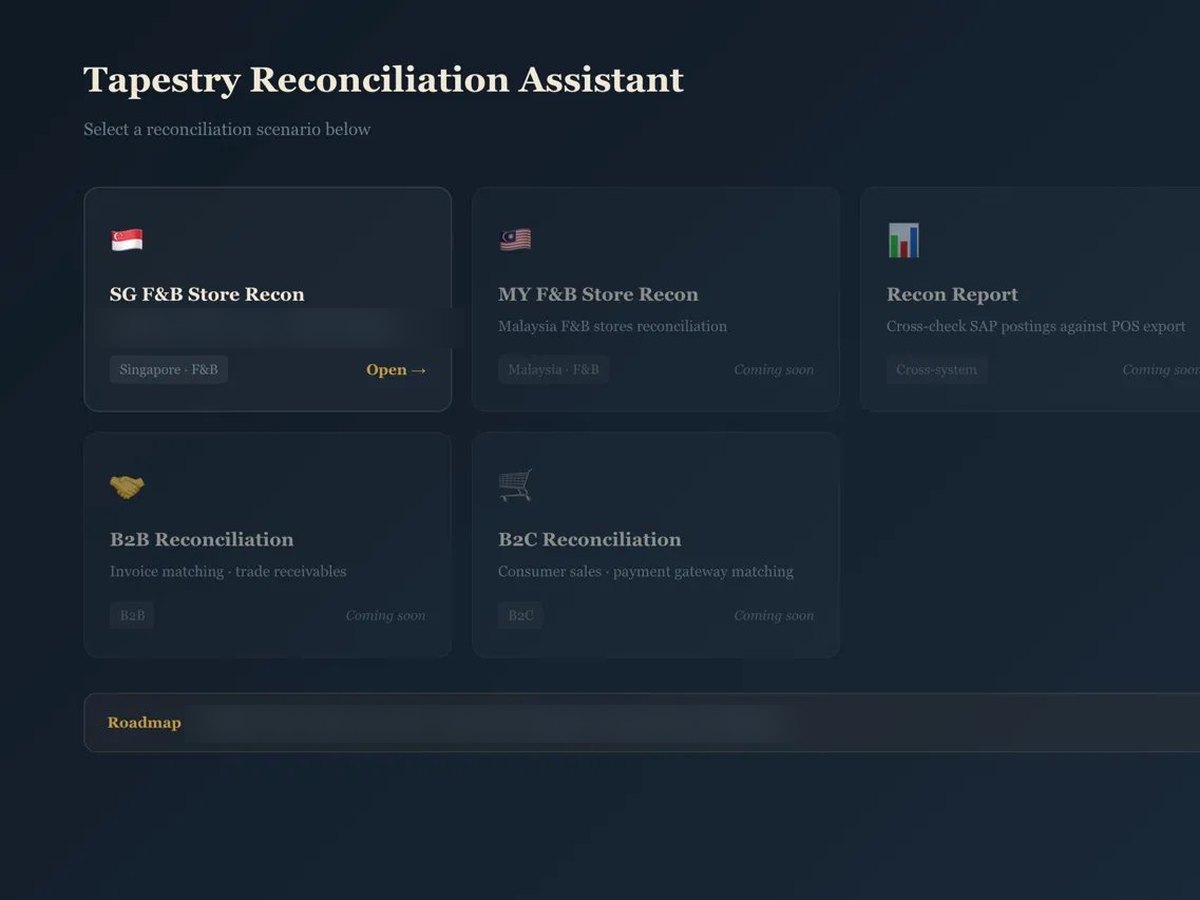The height and width of the screenshot is (900, 1200).
Task: Click the B2B tag badge
Action: (132, 615)
